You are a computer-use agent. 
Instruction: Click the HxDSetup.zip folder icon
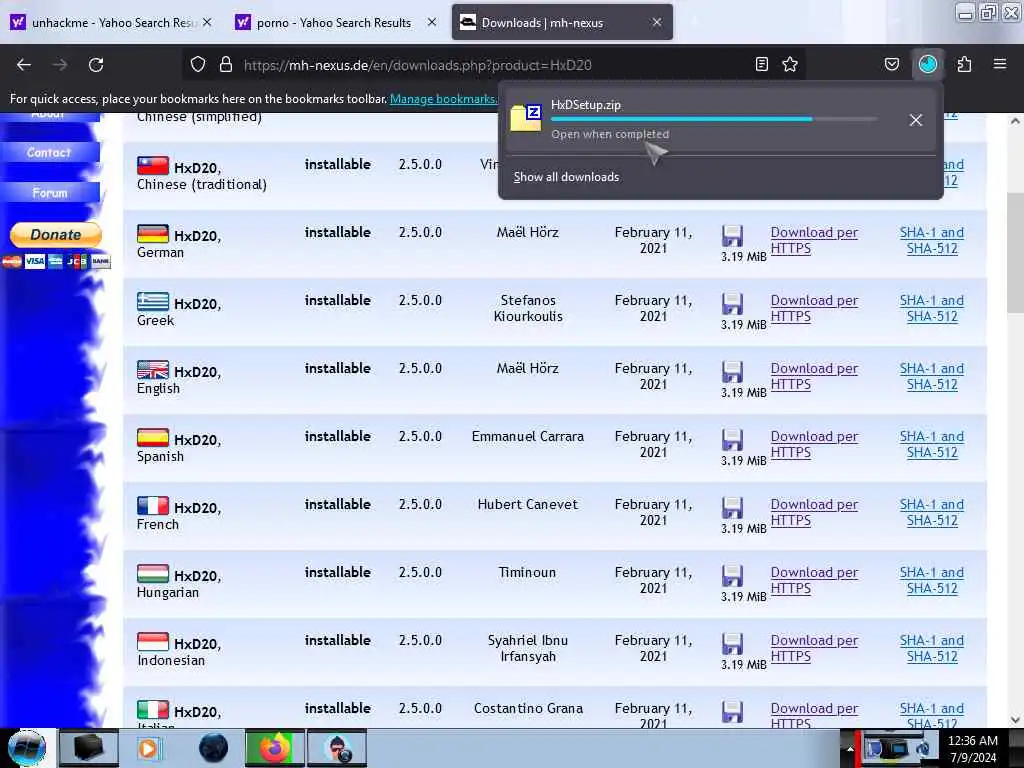tap(526, 118)
